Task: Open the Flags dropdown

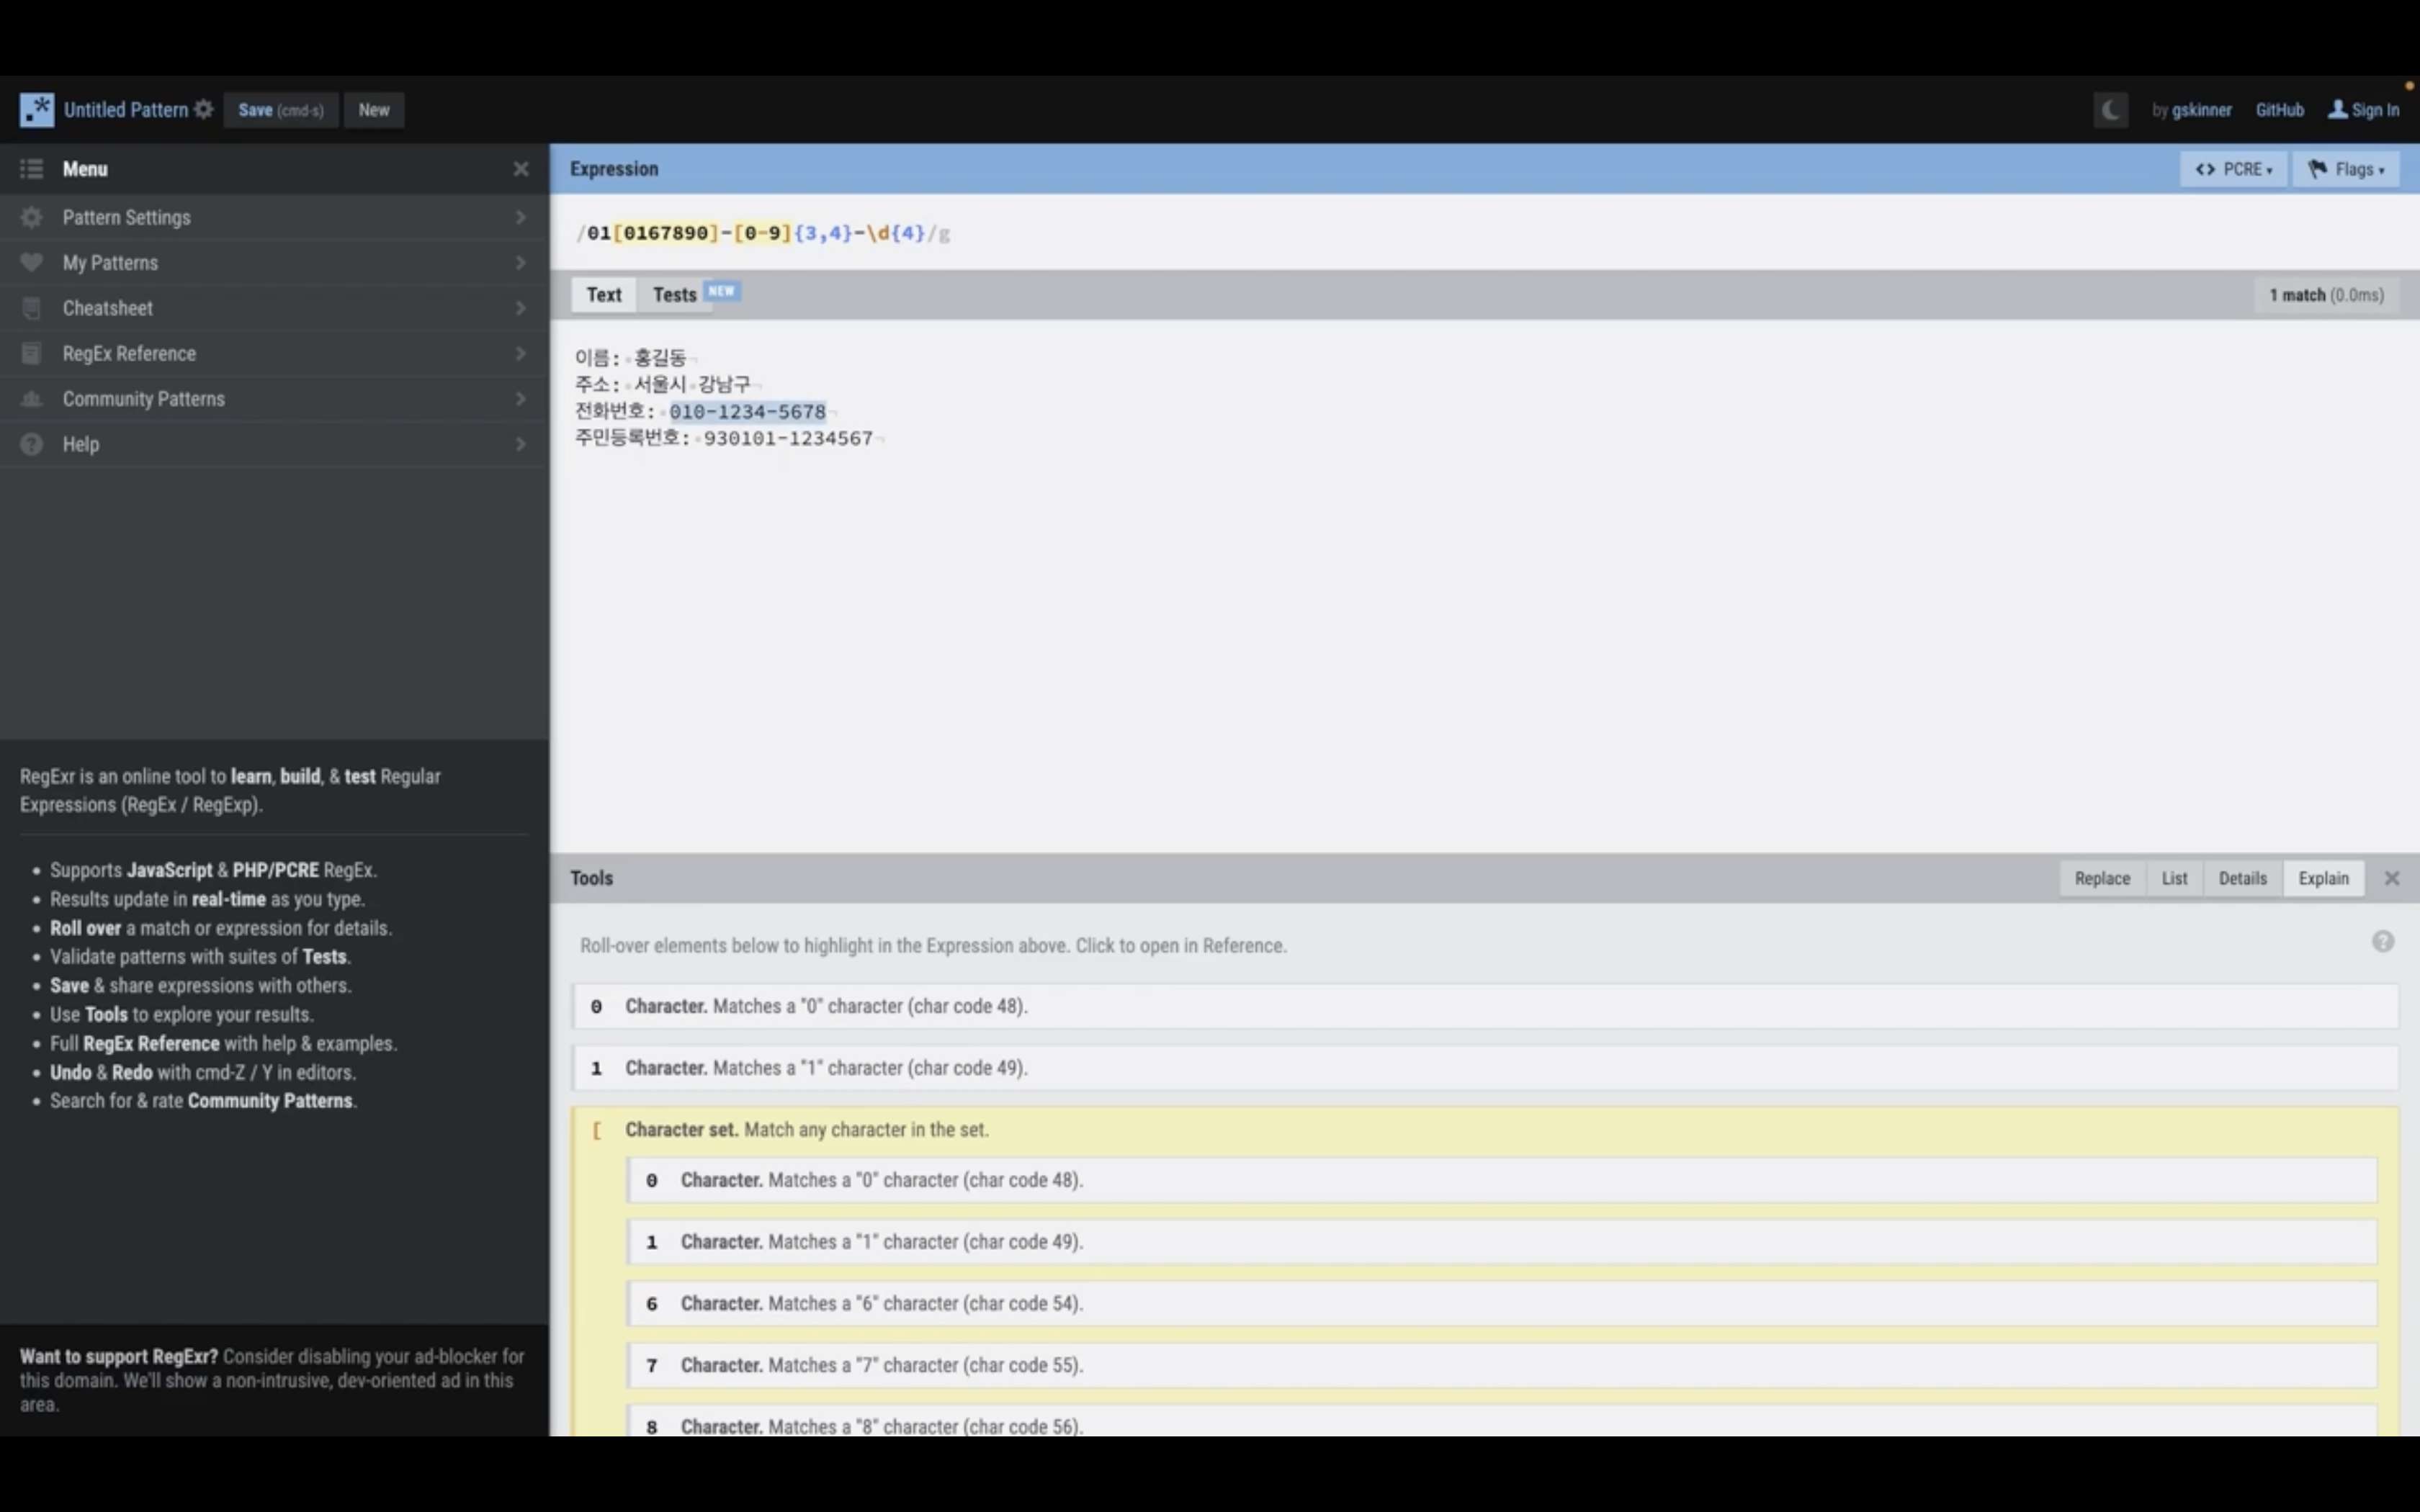Action: tap(2345, 169)
